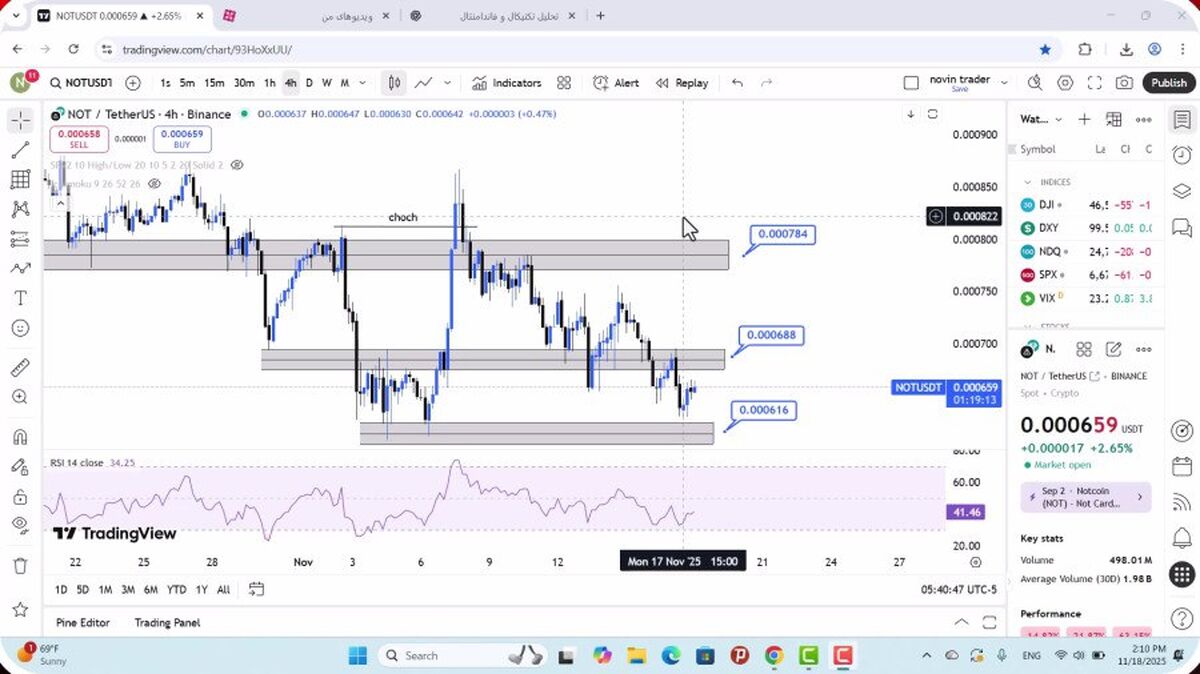Open the alerts clock icon in right sidebar
The width and height of the screenshot is (1200, 674).
(1182, 155)
